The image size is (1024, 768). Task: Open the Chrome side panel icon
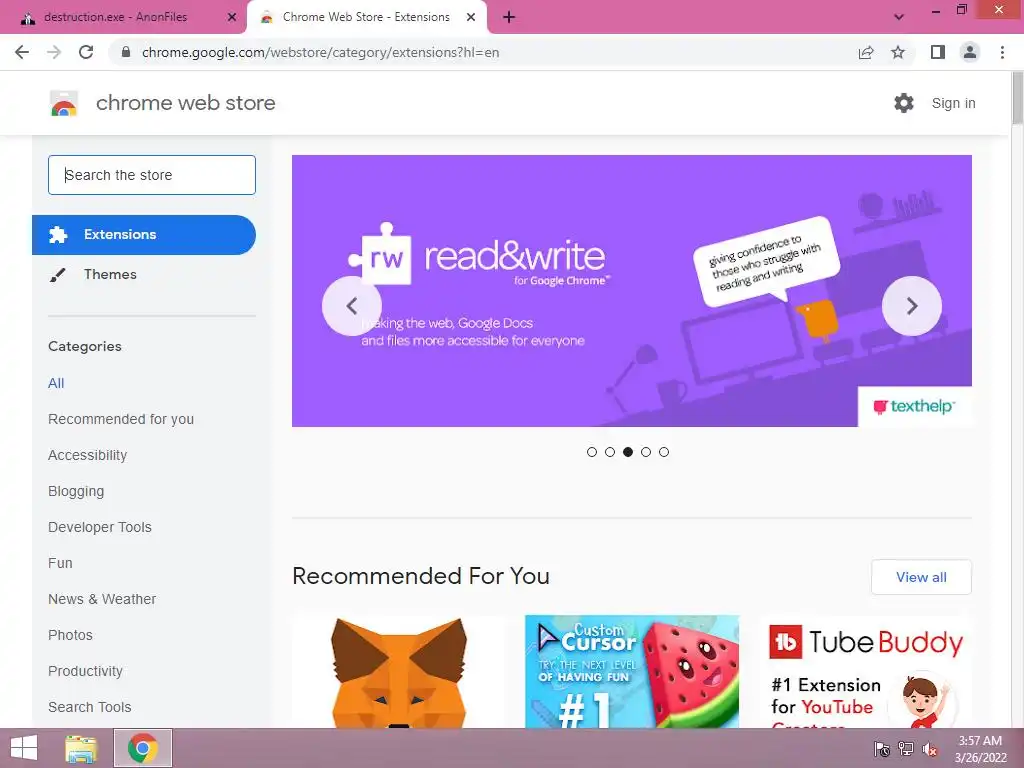pyautogui.click(x=938, y=52)
